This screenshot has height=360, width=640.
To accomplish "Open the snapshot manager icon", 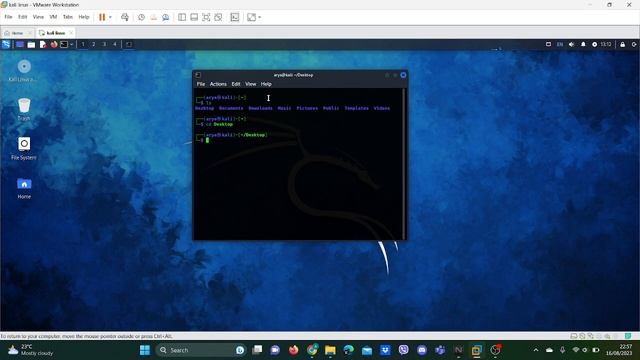I will pyautogui.click(x=166, y=17).
